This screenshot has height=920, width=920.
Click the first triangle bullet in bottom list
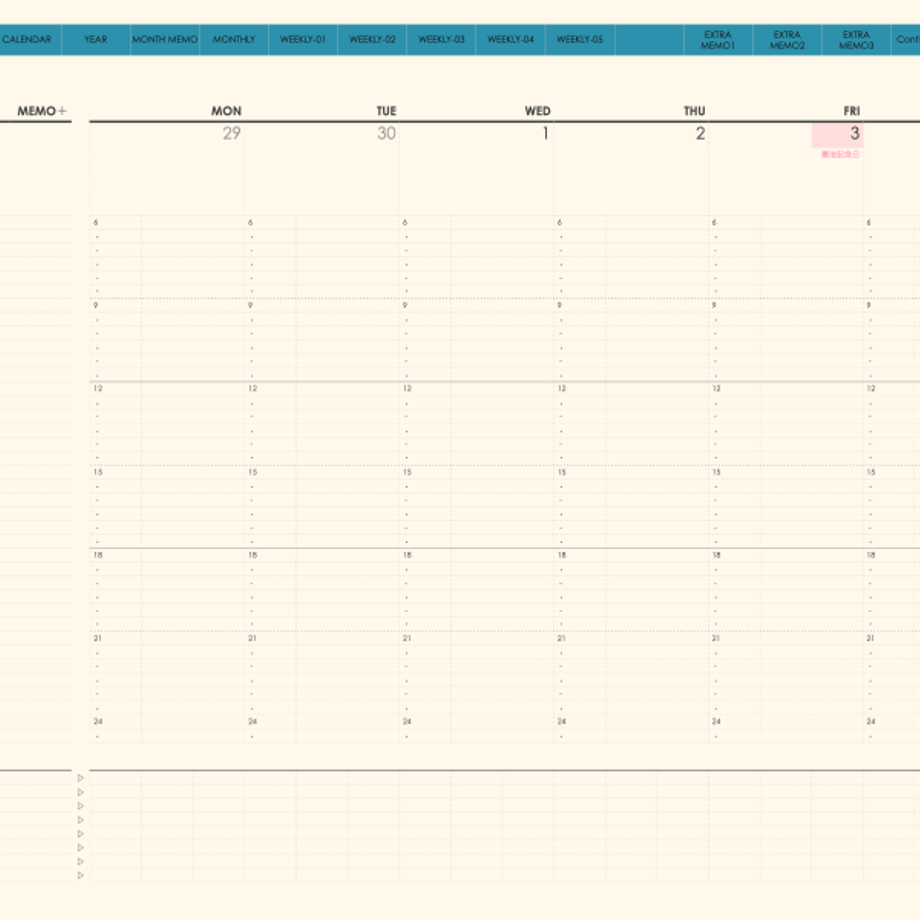[x=80, y=778]
